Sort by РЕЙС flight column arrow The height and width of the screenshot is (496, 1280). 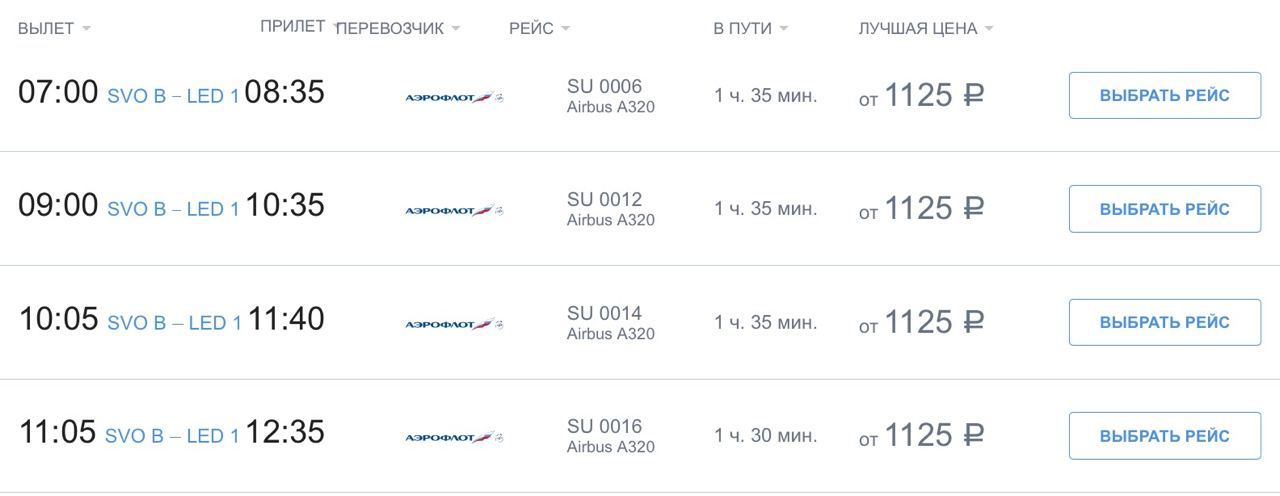565,28
